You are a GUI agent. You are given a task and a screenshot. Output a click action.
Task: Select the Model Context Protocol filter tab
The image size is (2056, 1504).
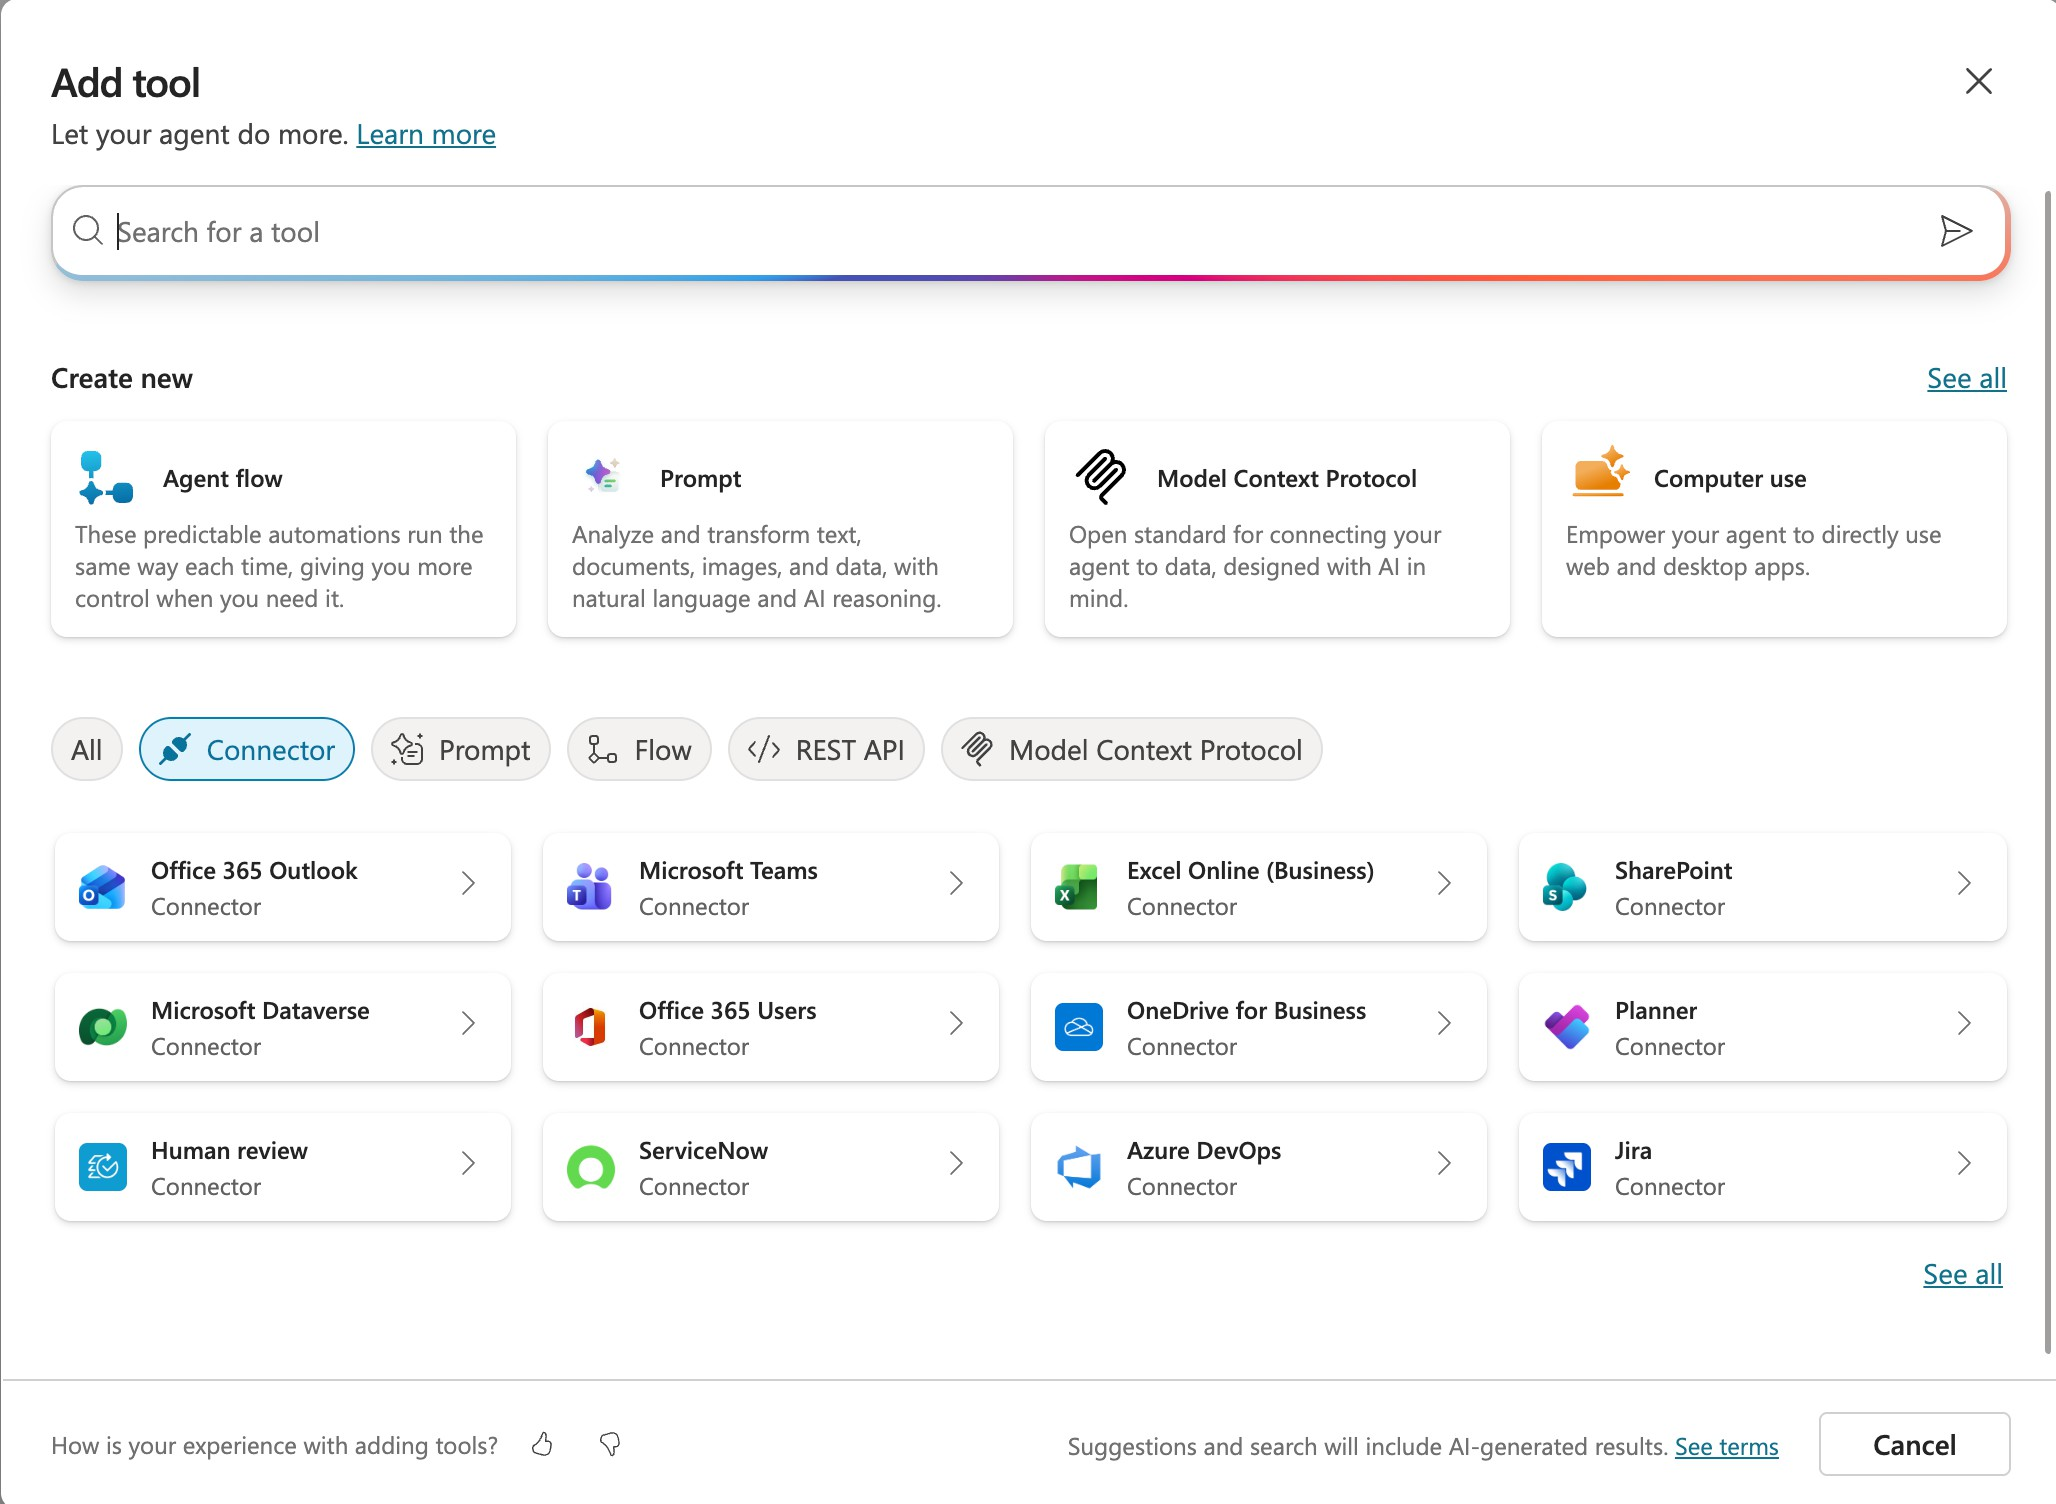click(1132, 749)
